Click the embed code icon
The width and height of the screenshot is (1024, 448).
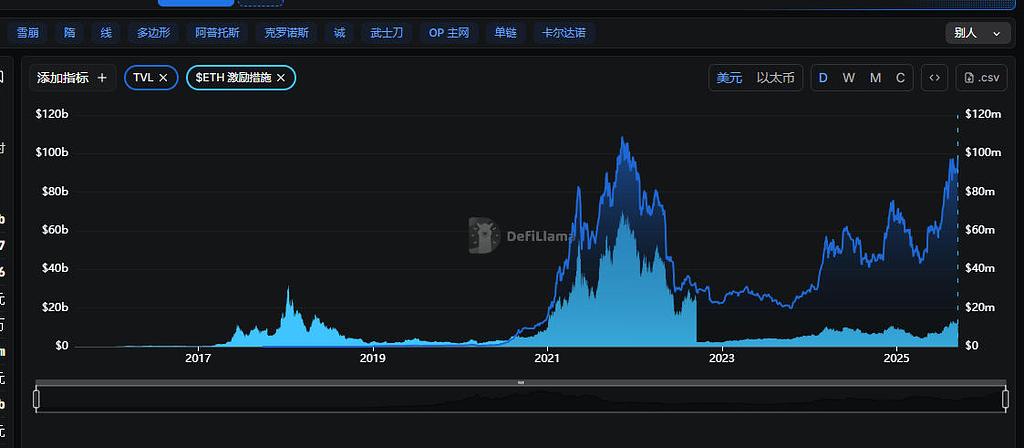tap(935, 77)
